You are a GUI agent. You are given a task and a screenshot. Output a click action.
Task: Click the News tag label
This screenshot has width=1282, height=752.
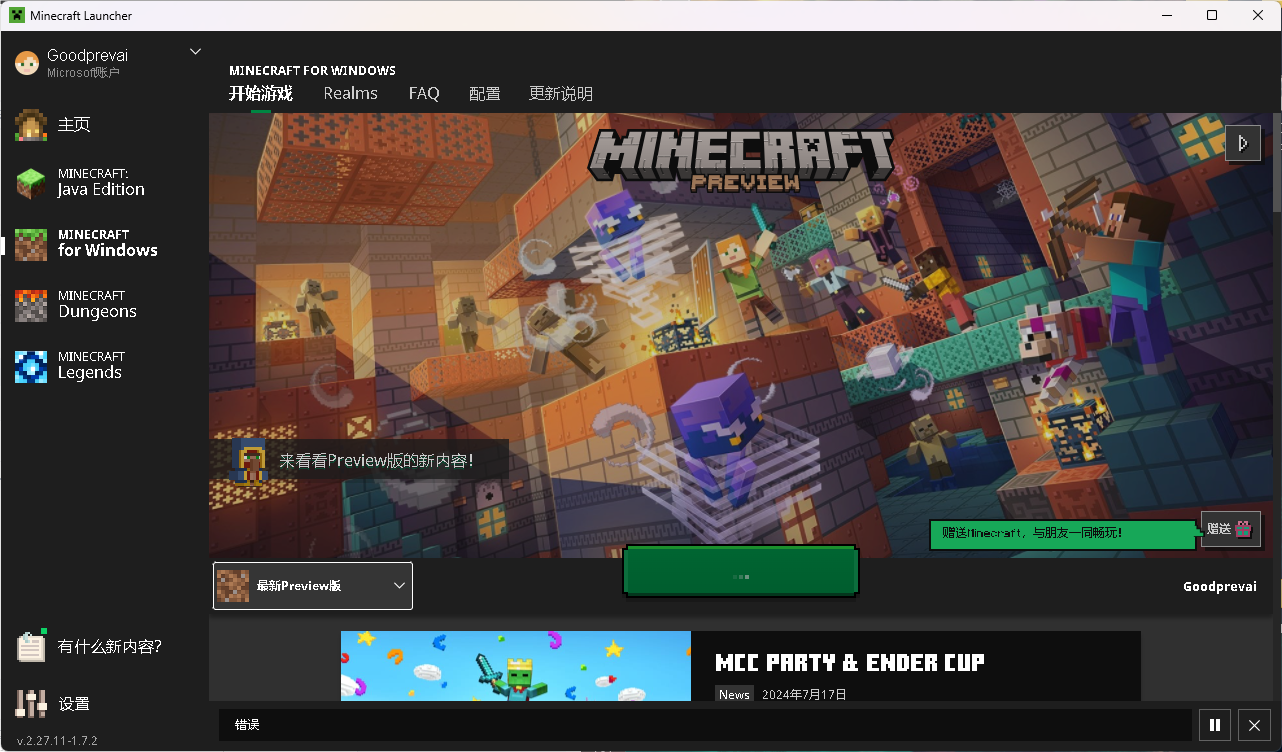734,695
